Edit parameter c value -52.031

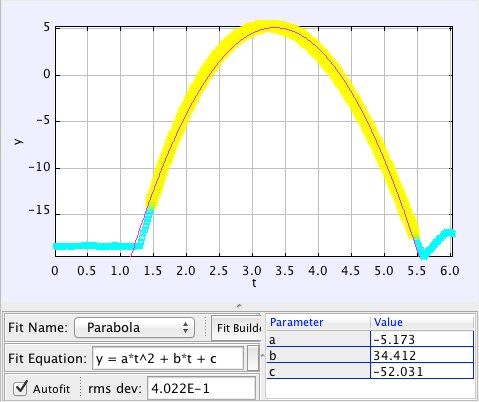[422, 371]
